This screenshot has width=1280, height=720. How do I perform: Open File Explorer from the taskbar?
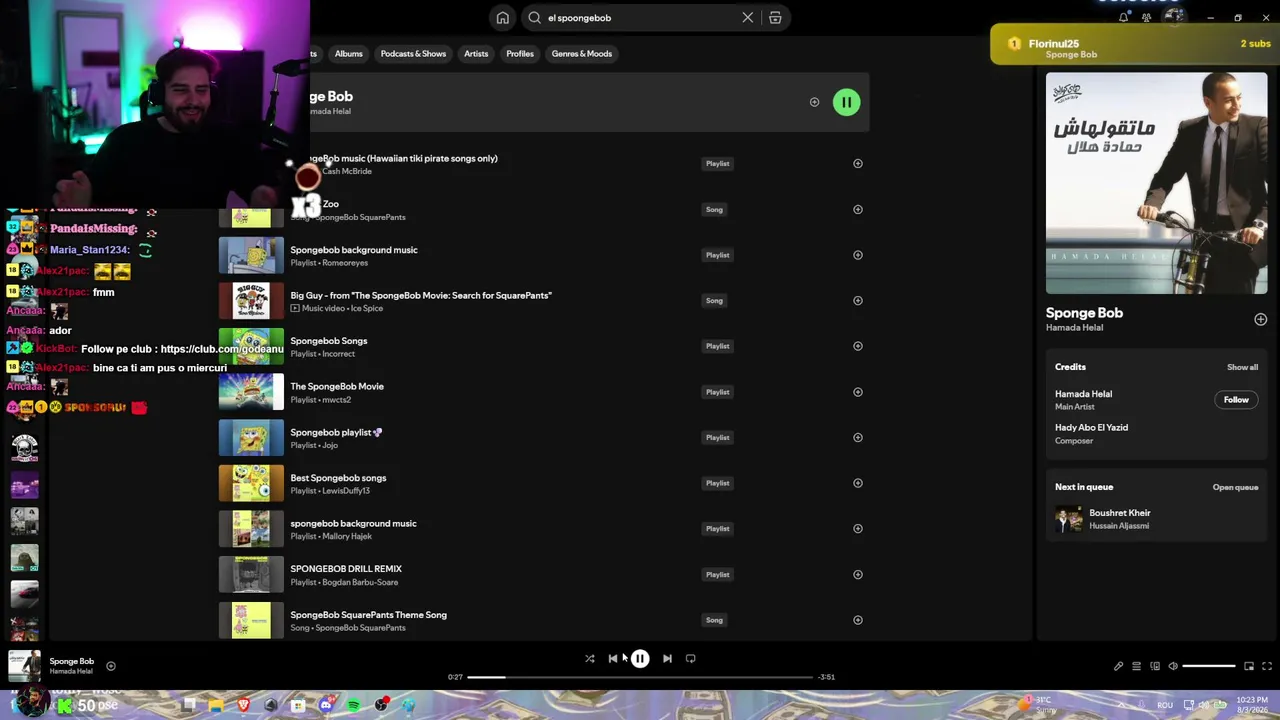tap(216, 706)
